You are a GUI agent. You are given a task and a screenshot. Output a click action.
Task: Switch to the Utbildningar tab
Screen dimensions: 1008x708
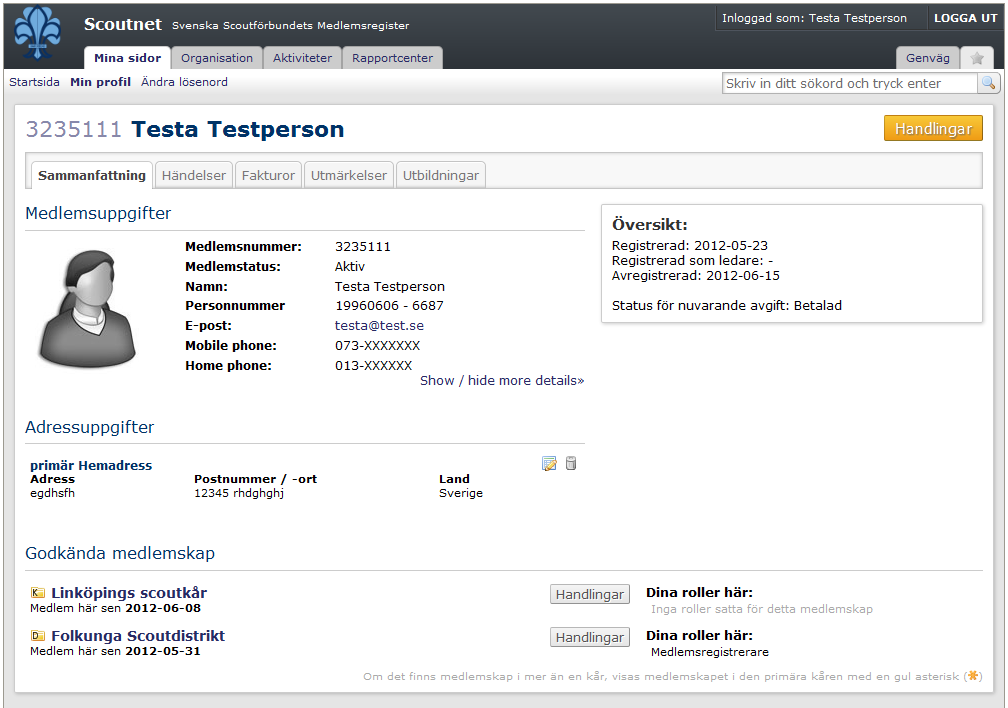[440, 176]
